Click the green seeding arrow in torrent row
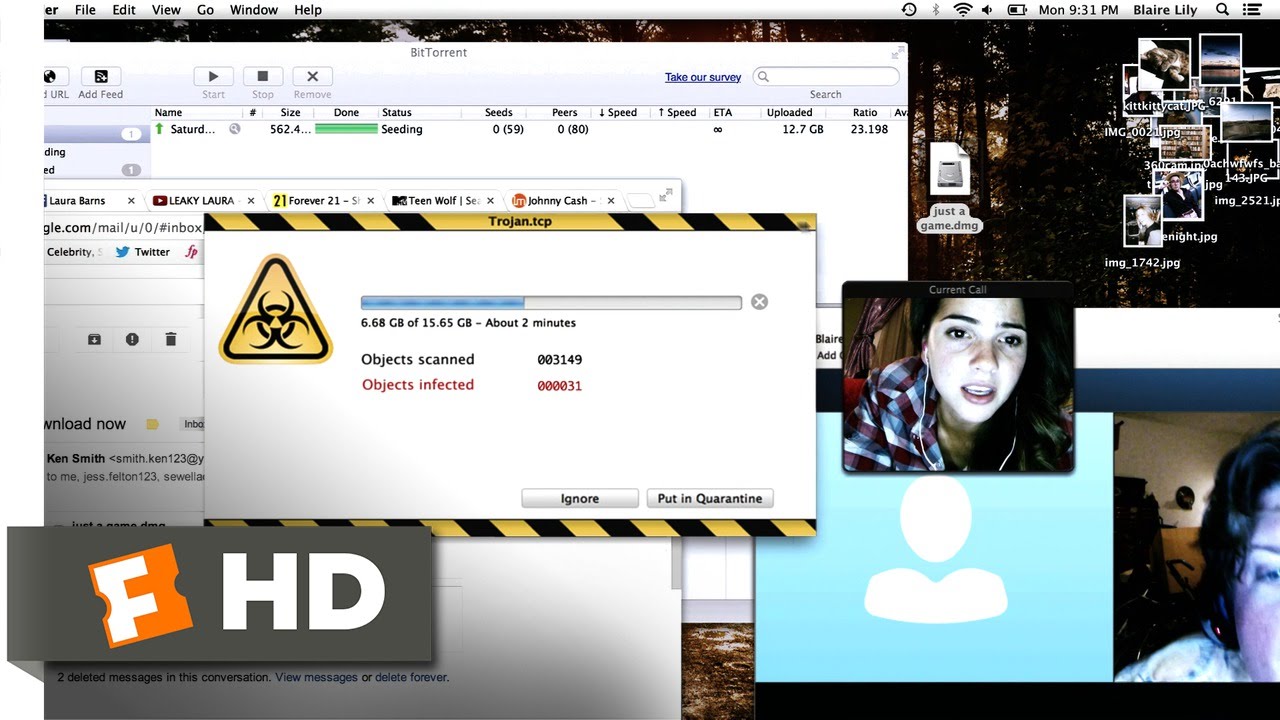The image size is (1280, 720). pyautogui.click(x=159, y=129)
